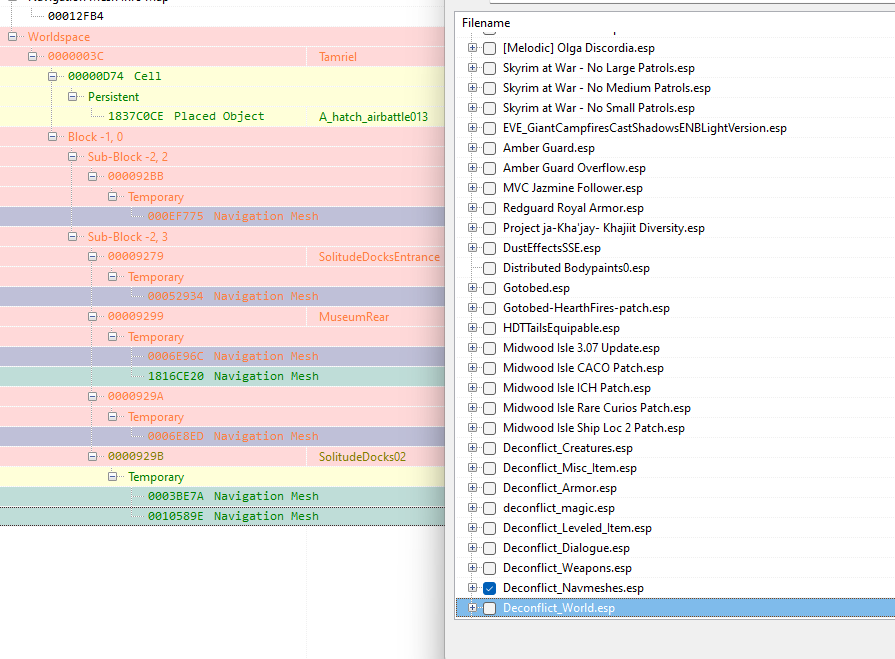Click the Tamriel name cell

tap(338, 57)
